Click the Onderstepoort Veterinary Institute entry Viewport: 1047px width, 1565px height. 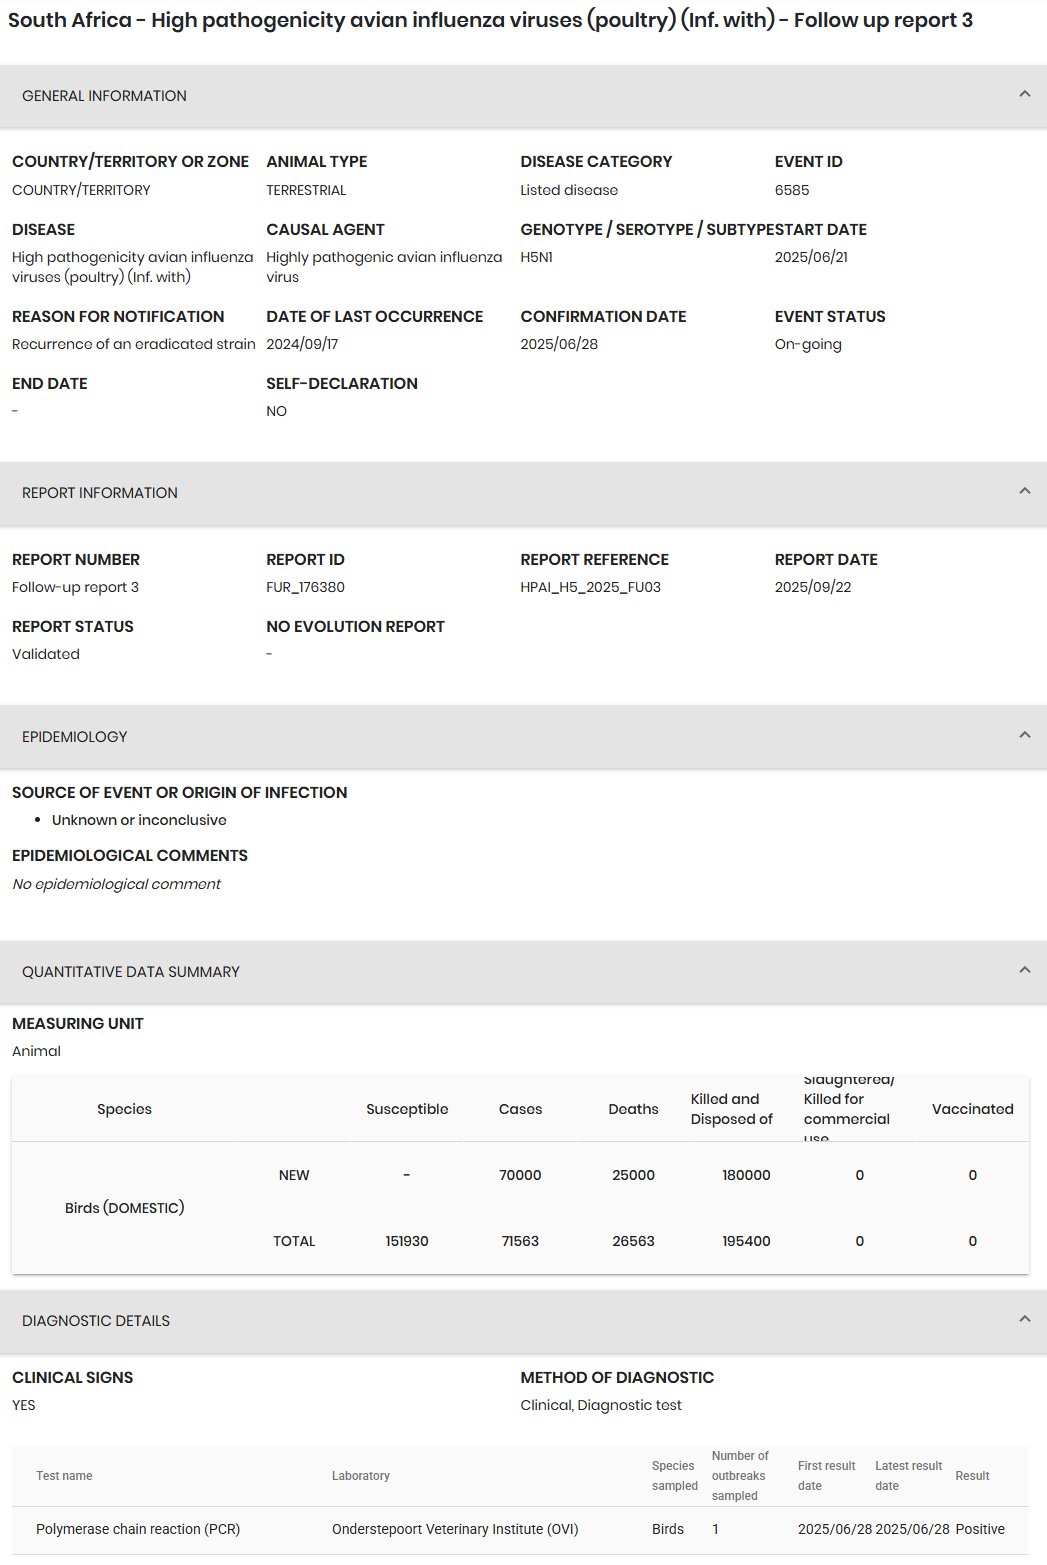[x=455, y=1529]
